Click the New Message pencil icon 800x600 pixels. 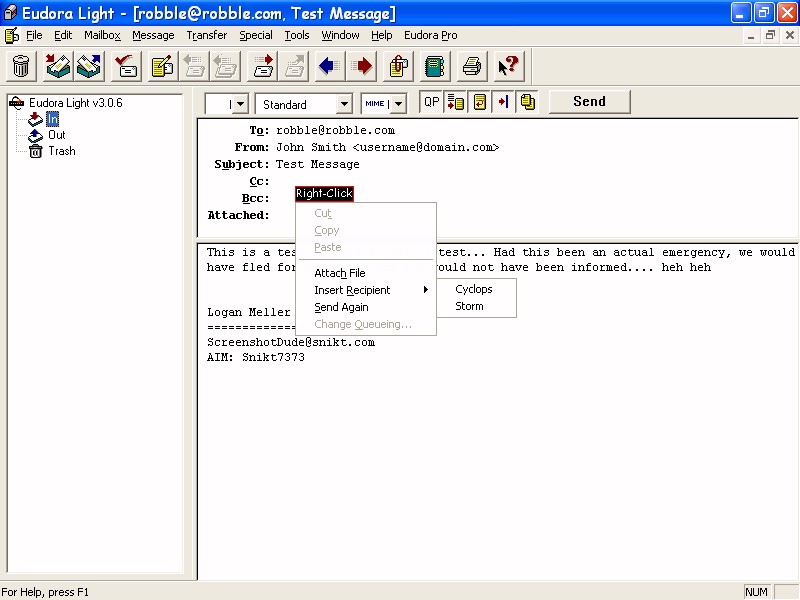163,66
